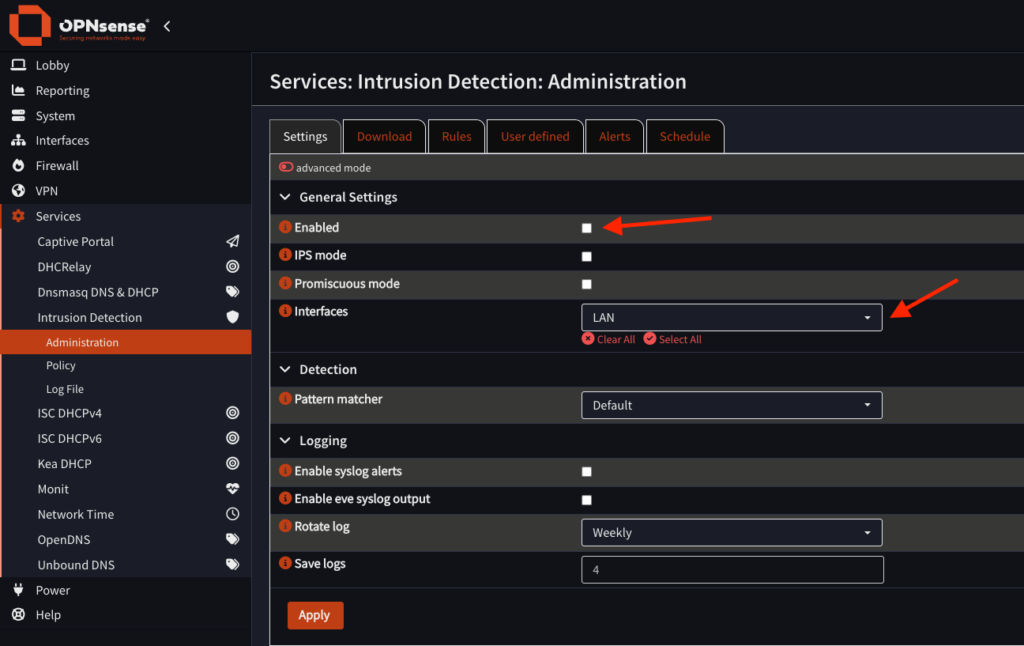Image resolution: width=1024 pixels, height=646 pixels.
Task: Click the Help lifebuoy icon
Action: 18,615
